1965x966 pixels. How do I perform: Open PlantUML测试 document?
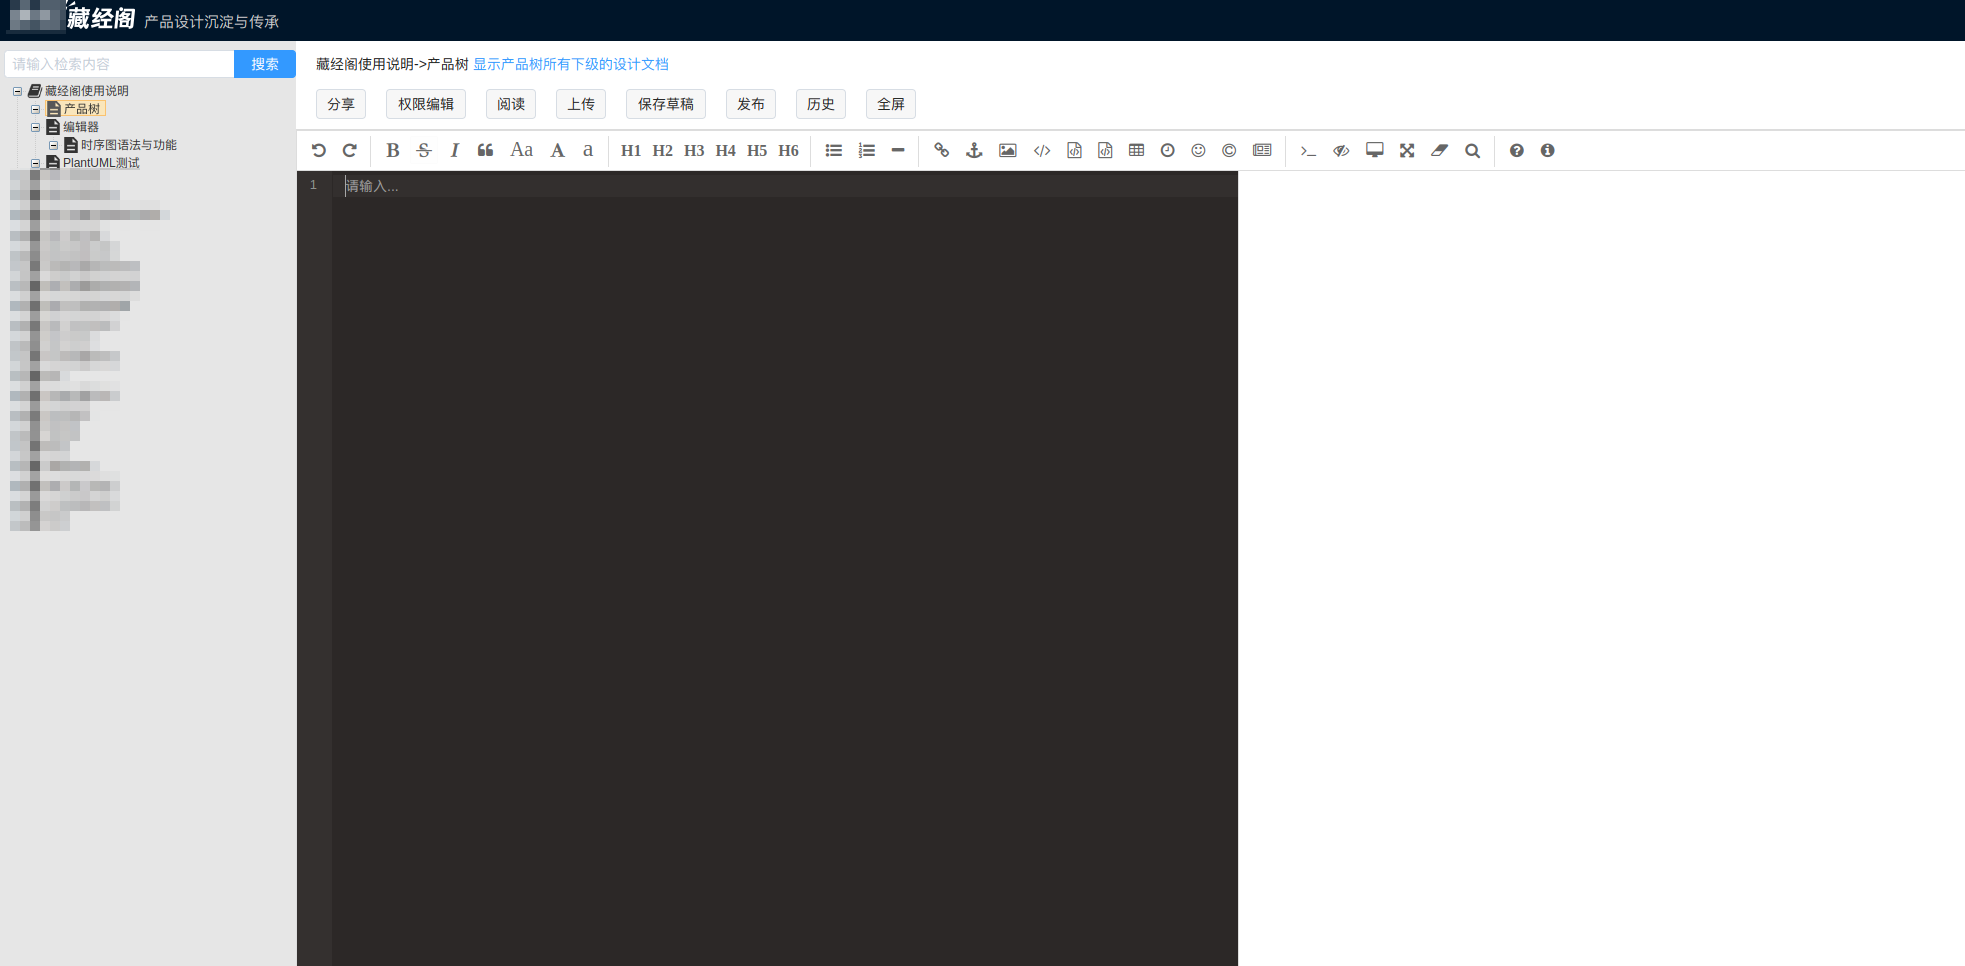click(101, 163)
